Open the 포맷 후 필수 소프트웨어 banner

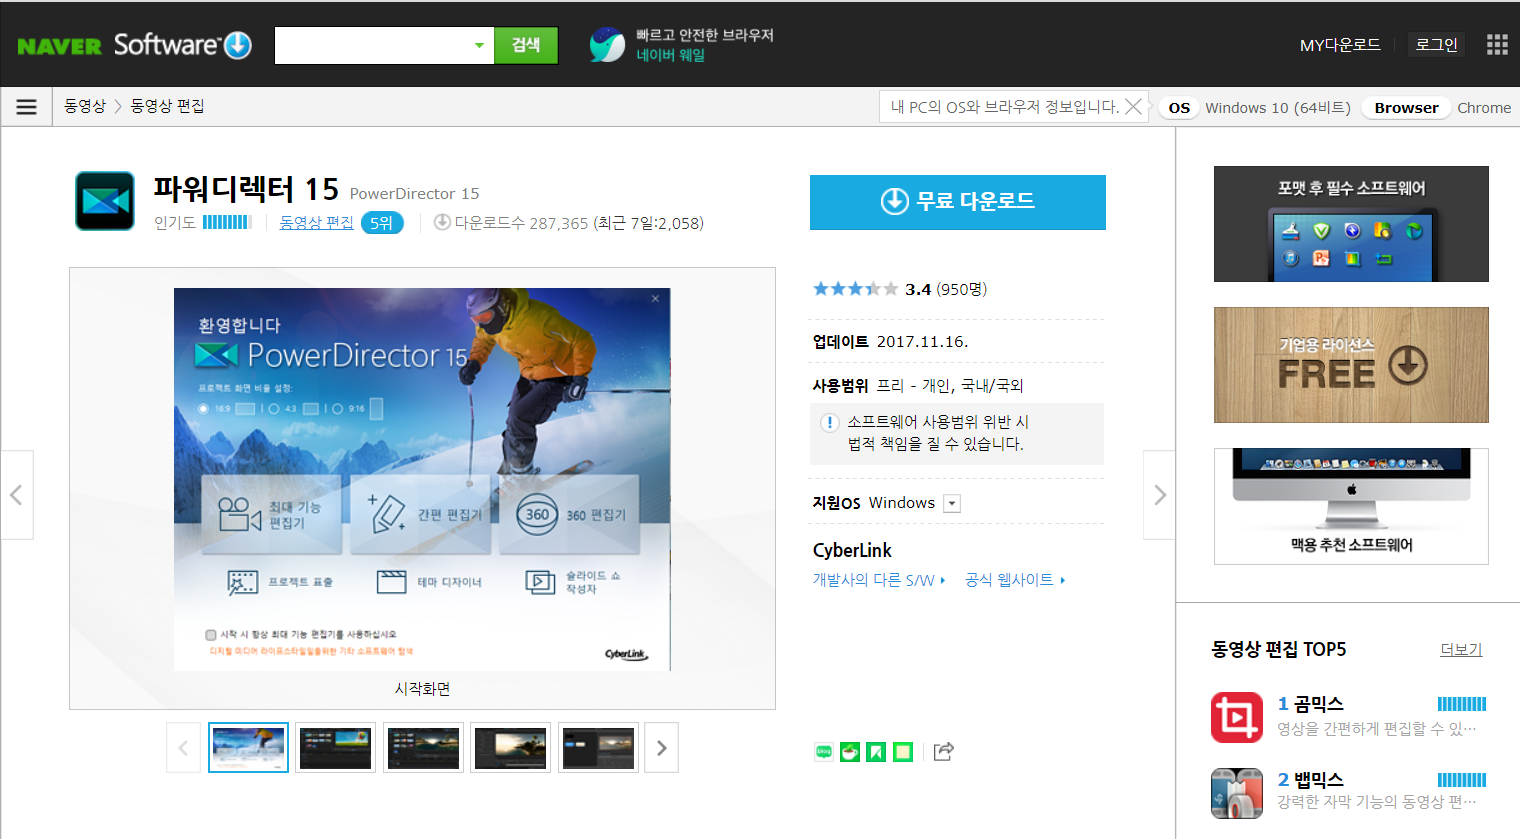pyautogui.click(x=1351, y=224)
